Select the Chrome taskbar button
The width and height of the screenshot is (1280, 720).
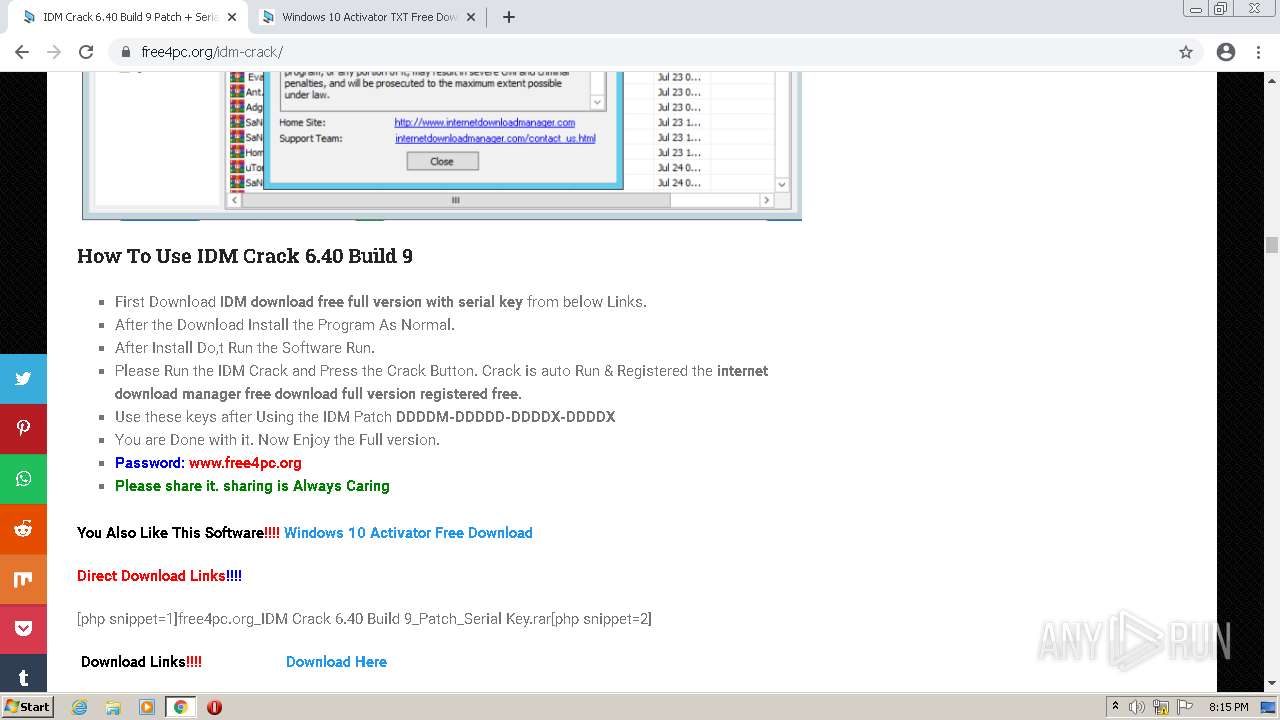(180, 707)
